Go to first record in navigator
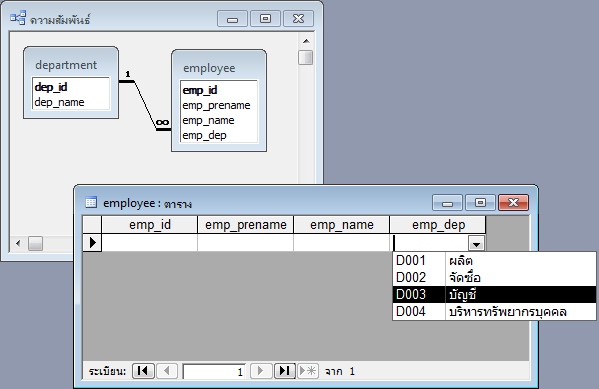599x389 pixels. (x=143, y=371)
